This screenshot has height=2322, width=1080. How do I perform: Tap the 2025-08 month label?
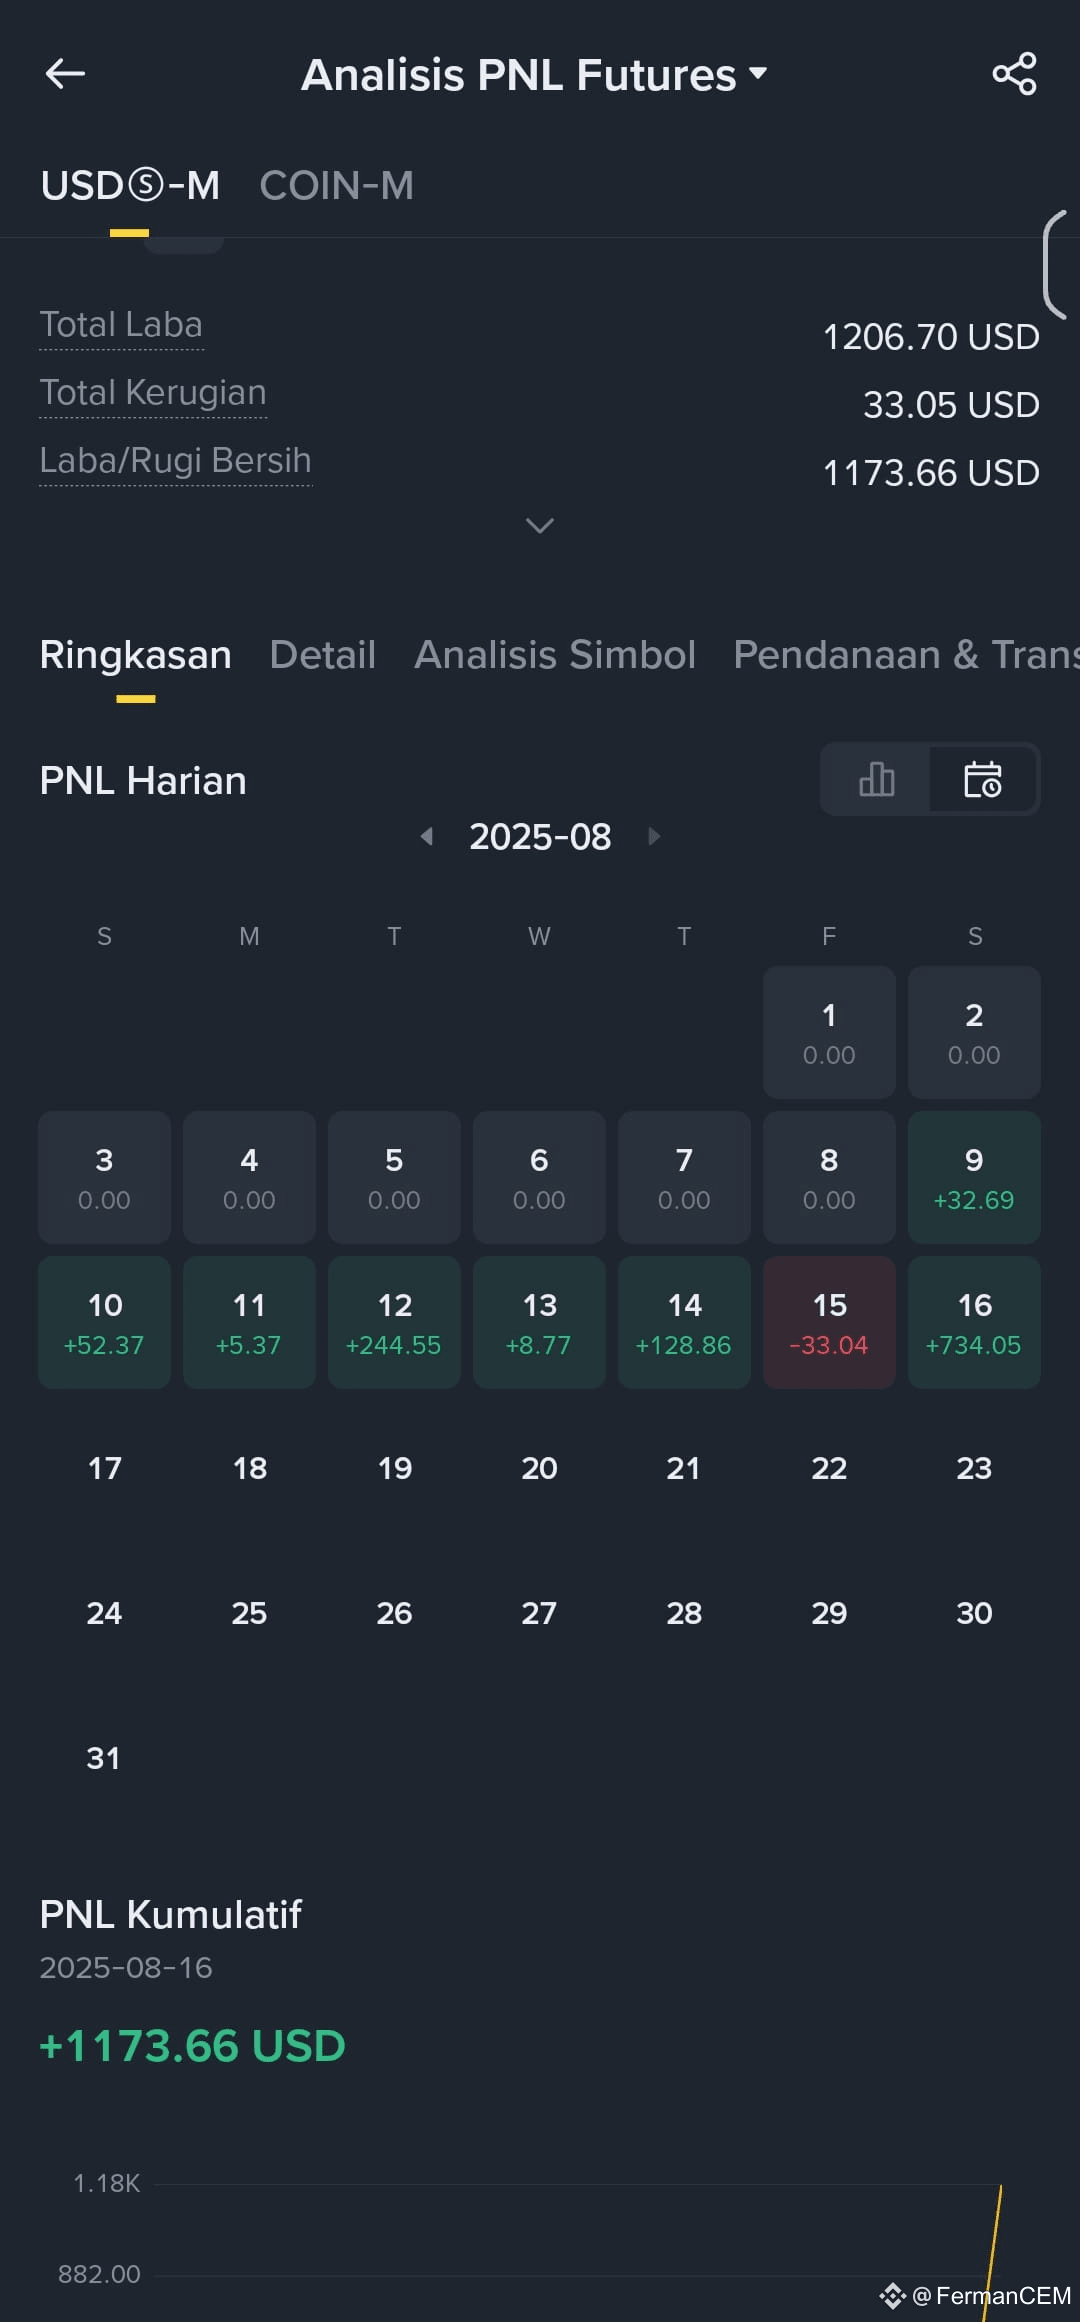pos(540,837)
